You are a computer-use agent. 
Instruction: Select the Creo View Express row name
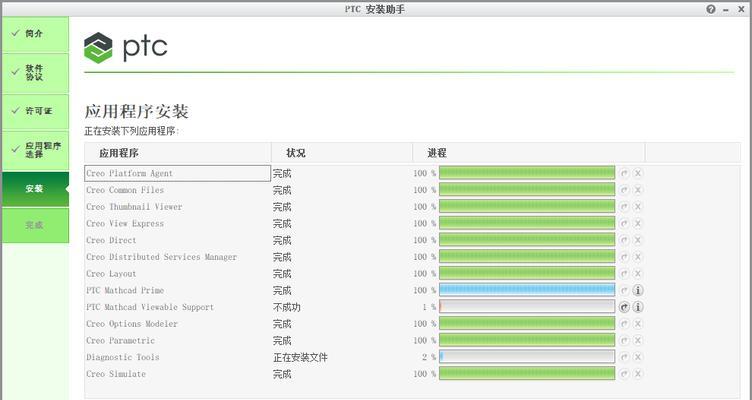[125, 224]
